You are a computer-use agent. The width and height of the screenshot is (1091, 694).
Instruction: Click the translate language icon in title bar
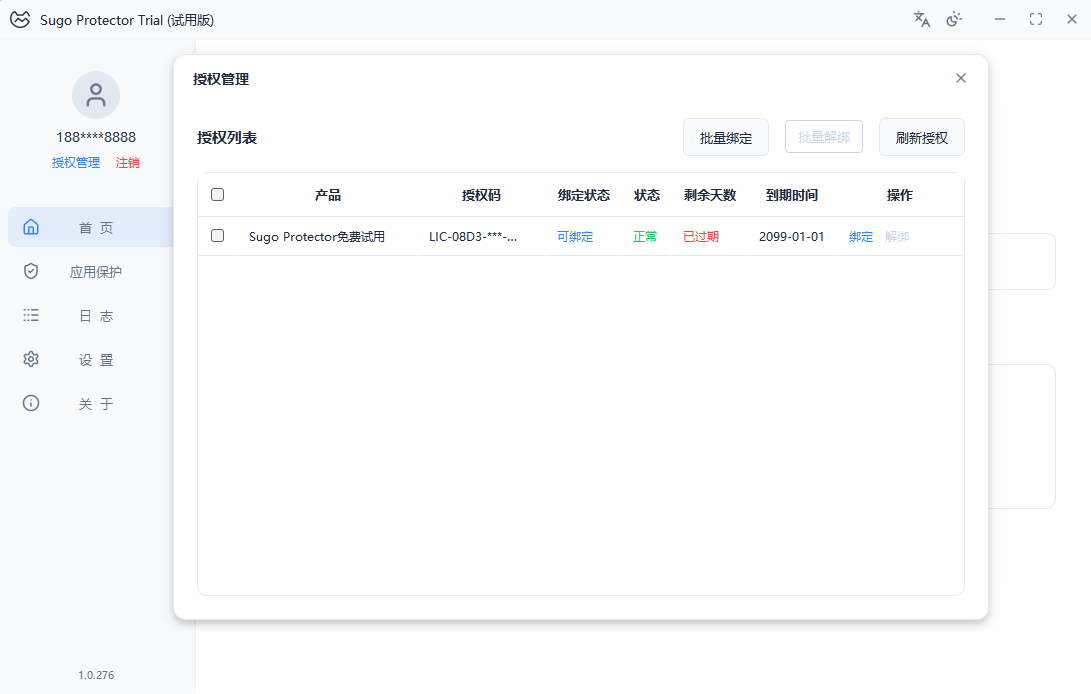click(922, 19)
